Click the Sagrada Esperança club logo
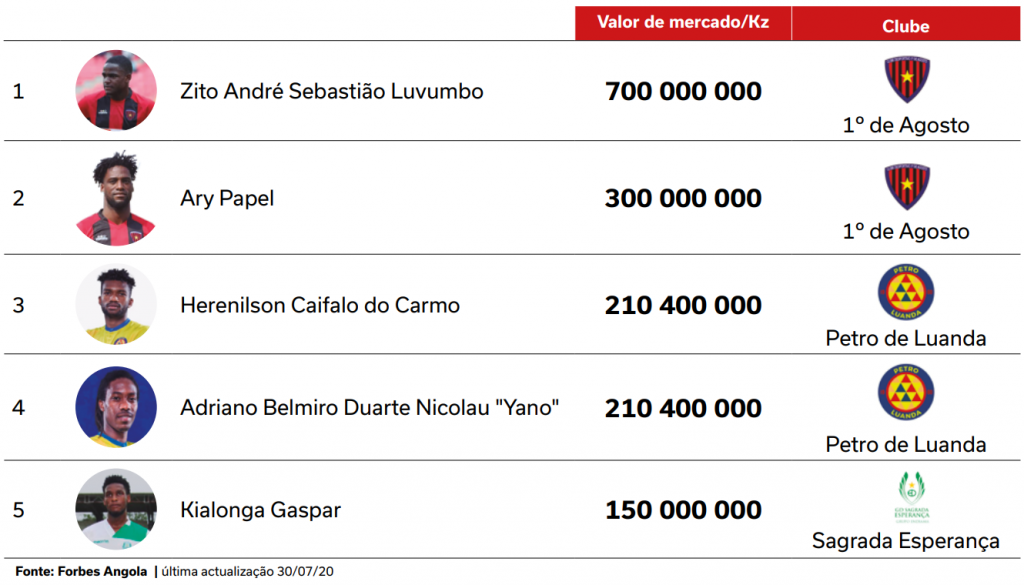This screenshot has height=585, width=1024. pos(906,497)
